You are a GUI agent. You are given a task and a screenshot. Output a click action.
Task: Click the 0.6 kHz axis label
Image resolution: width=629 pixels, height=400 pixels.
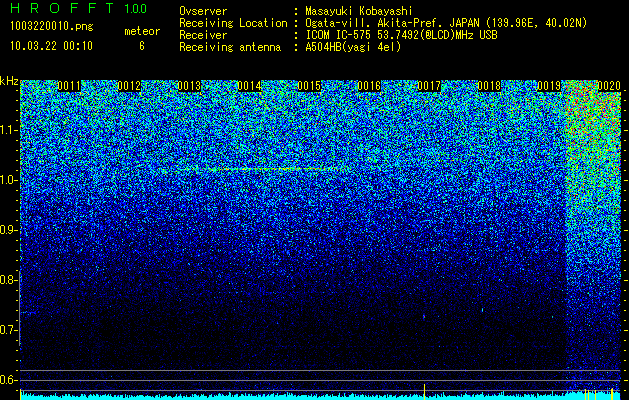tap(9, 380)
